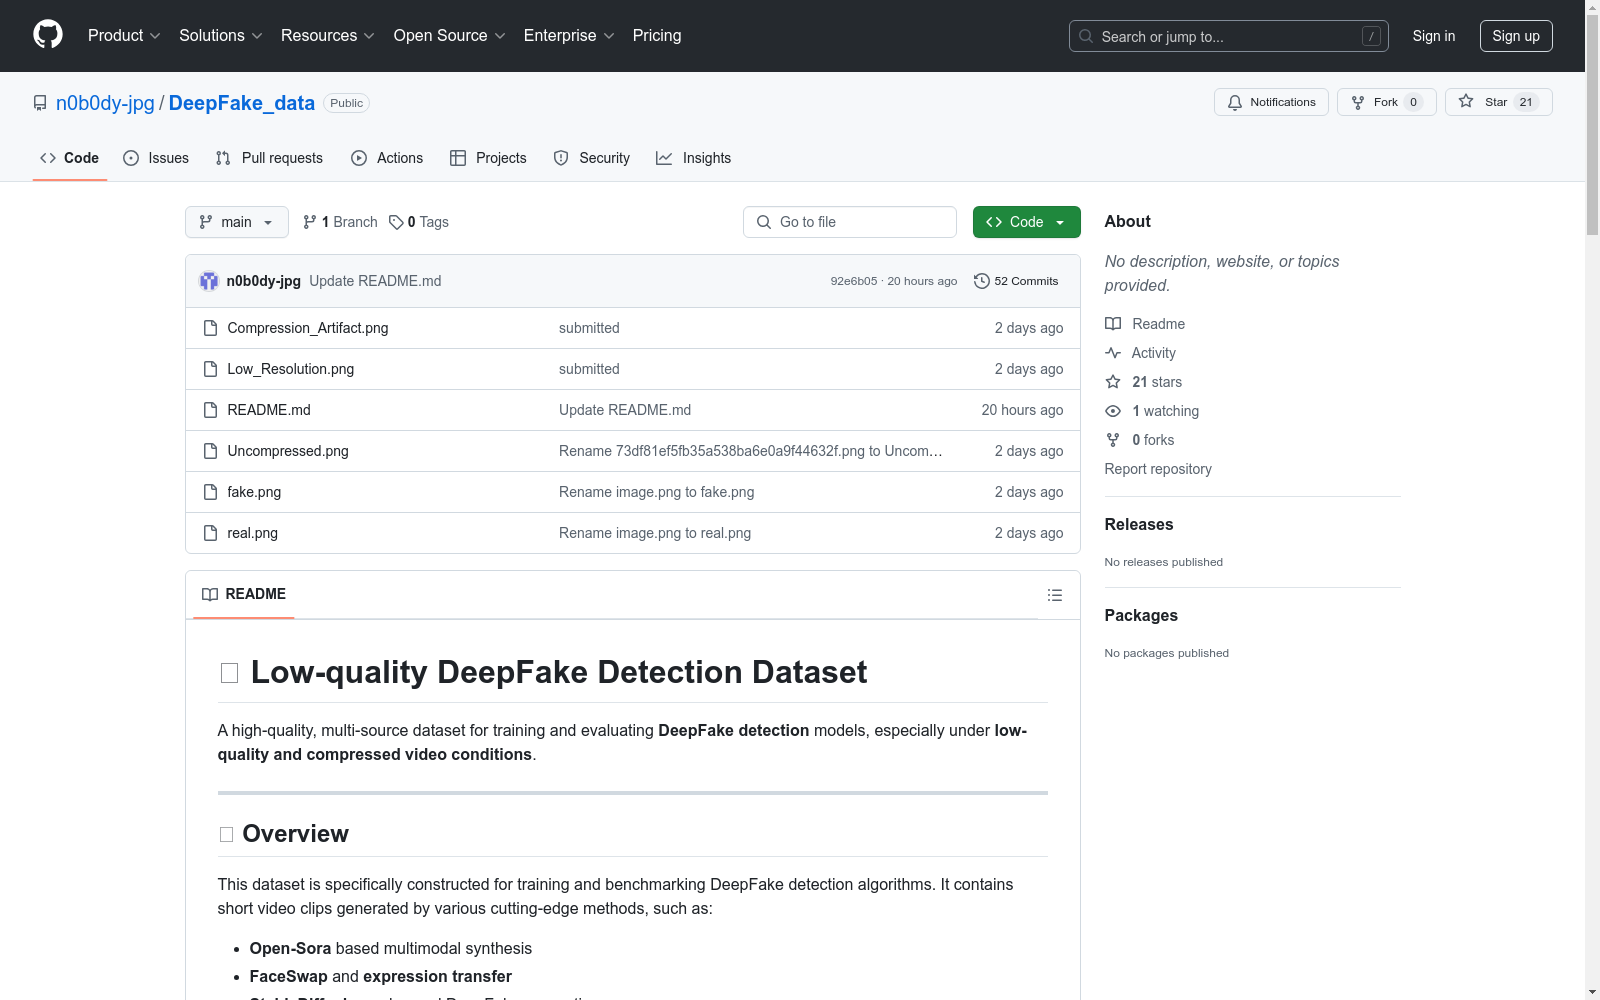1600x1000 pixels.
Task: View the 0 Tags link
Action: [419, 222]
